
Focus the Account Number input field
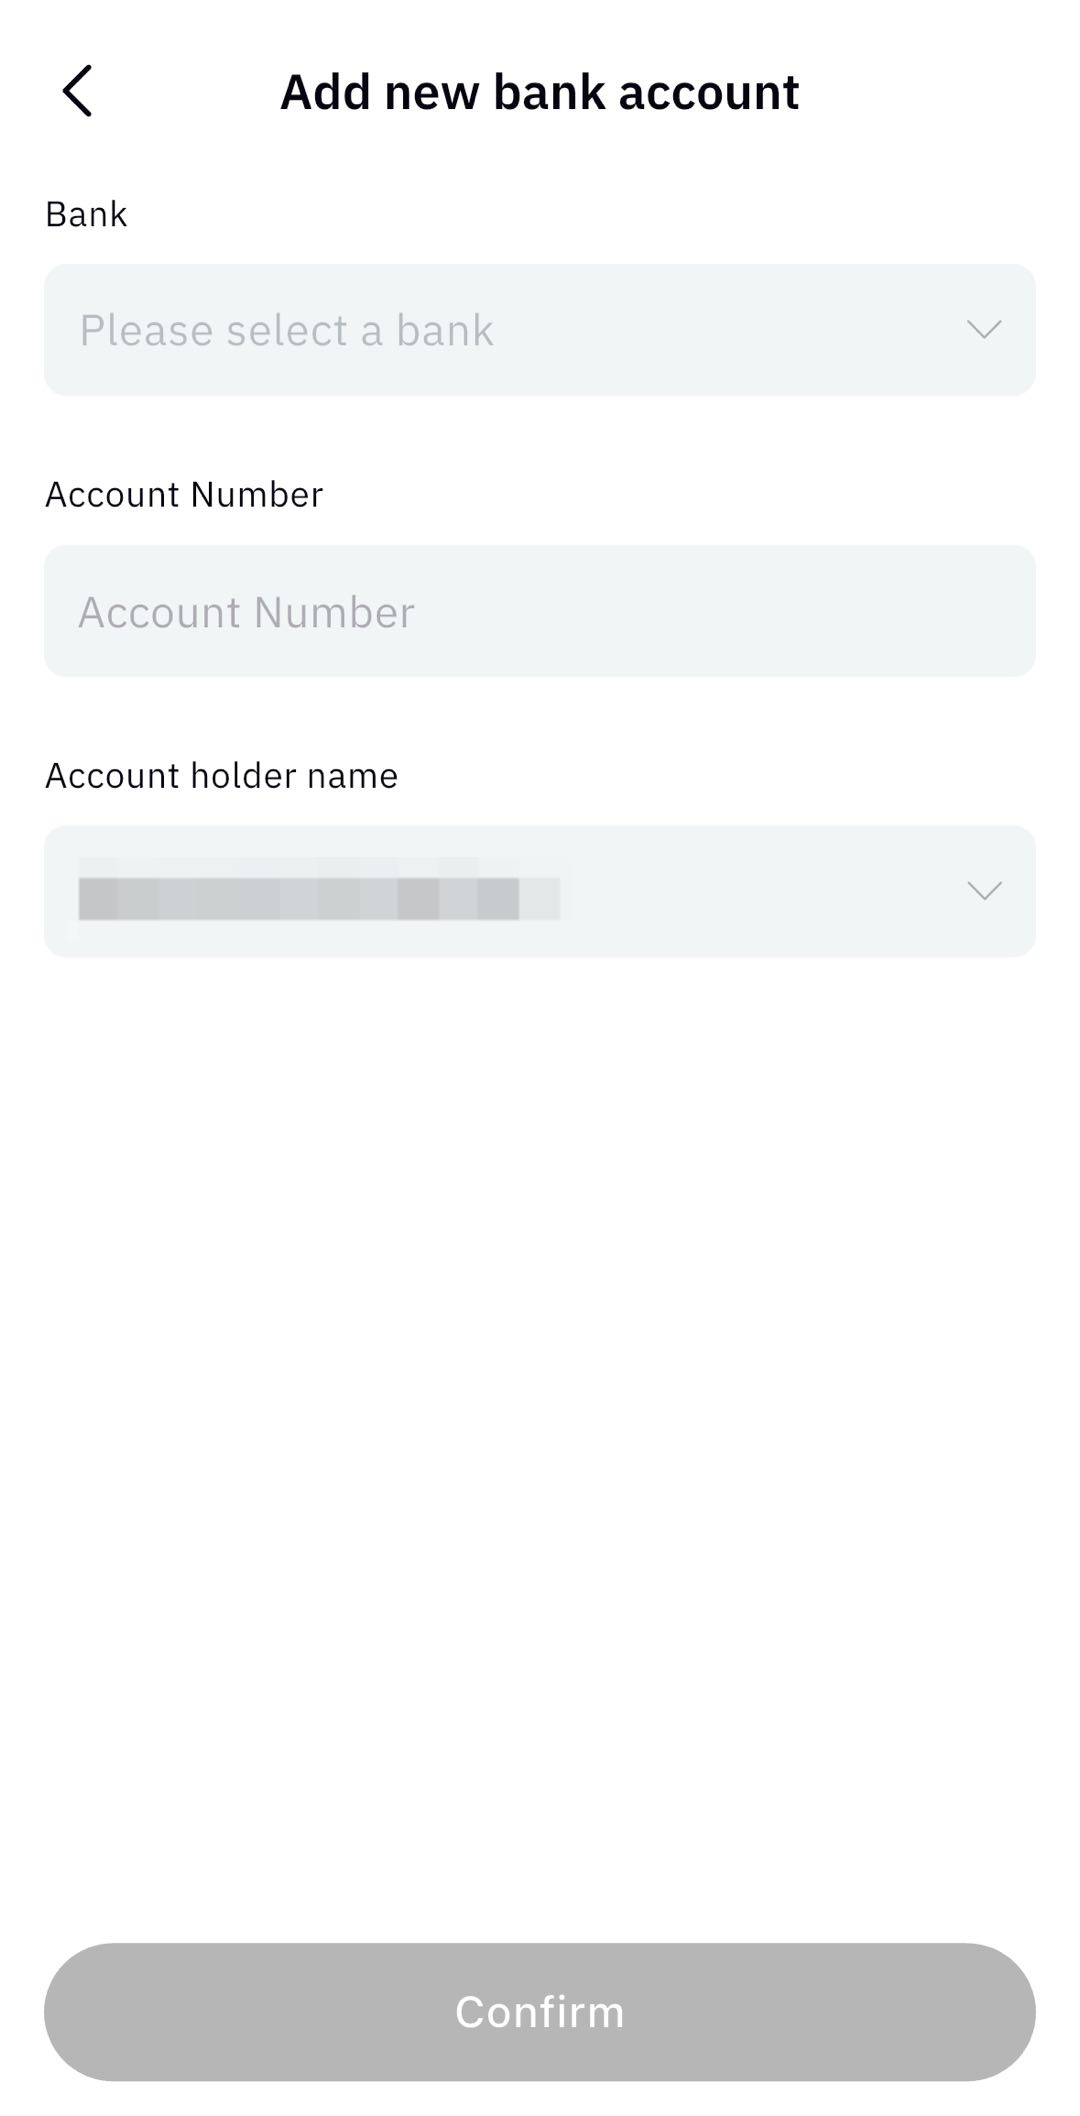539,611
